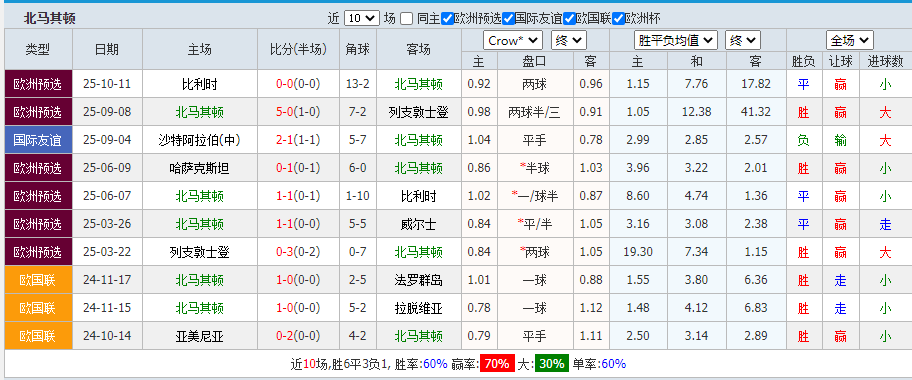
Task: Click the 41.32 away odds cell
Action: click(756, 112)
